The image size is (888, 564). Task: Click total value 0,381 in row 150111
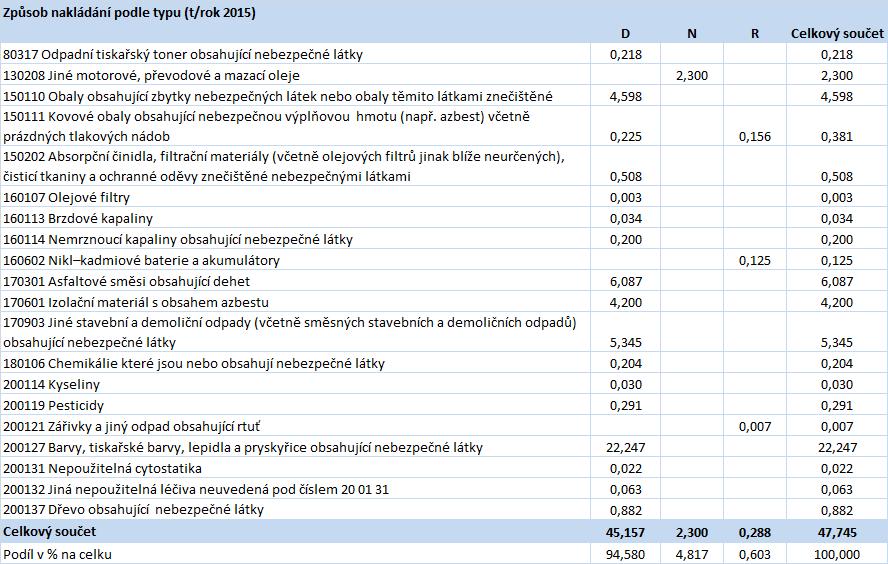tap(836, 136)
